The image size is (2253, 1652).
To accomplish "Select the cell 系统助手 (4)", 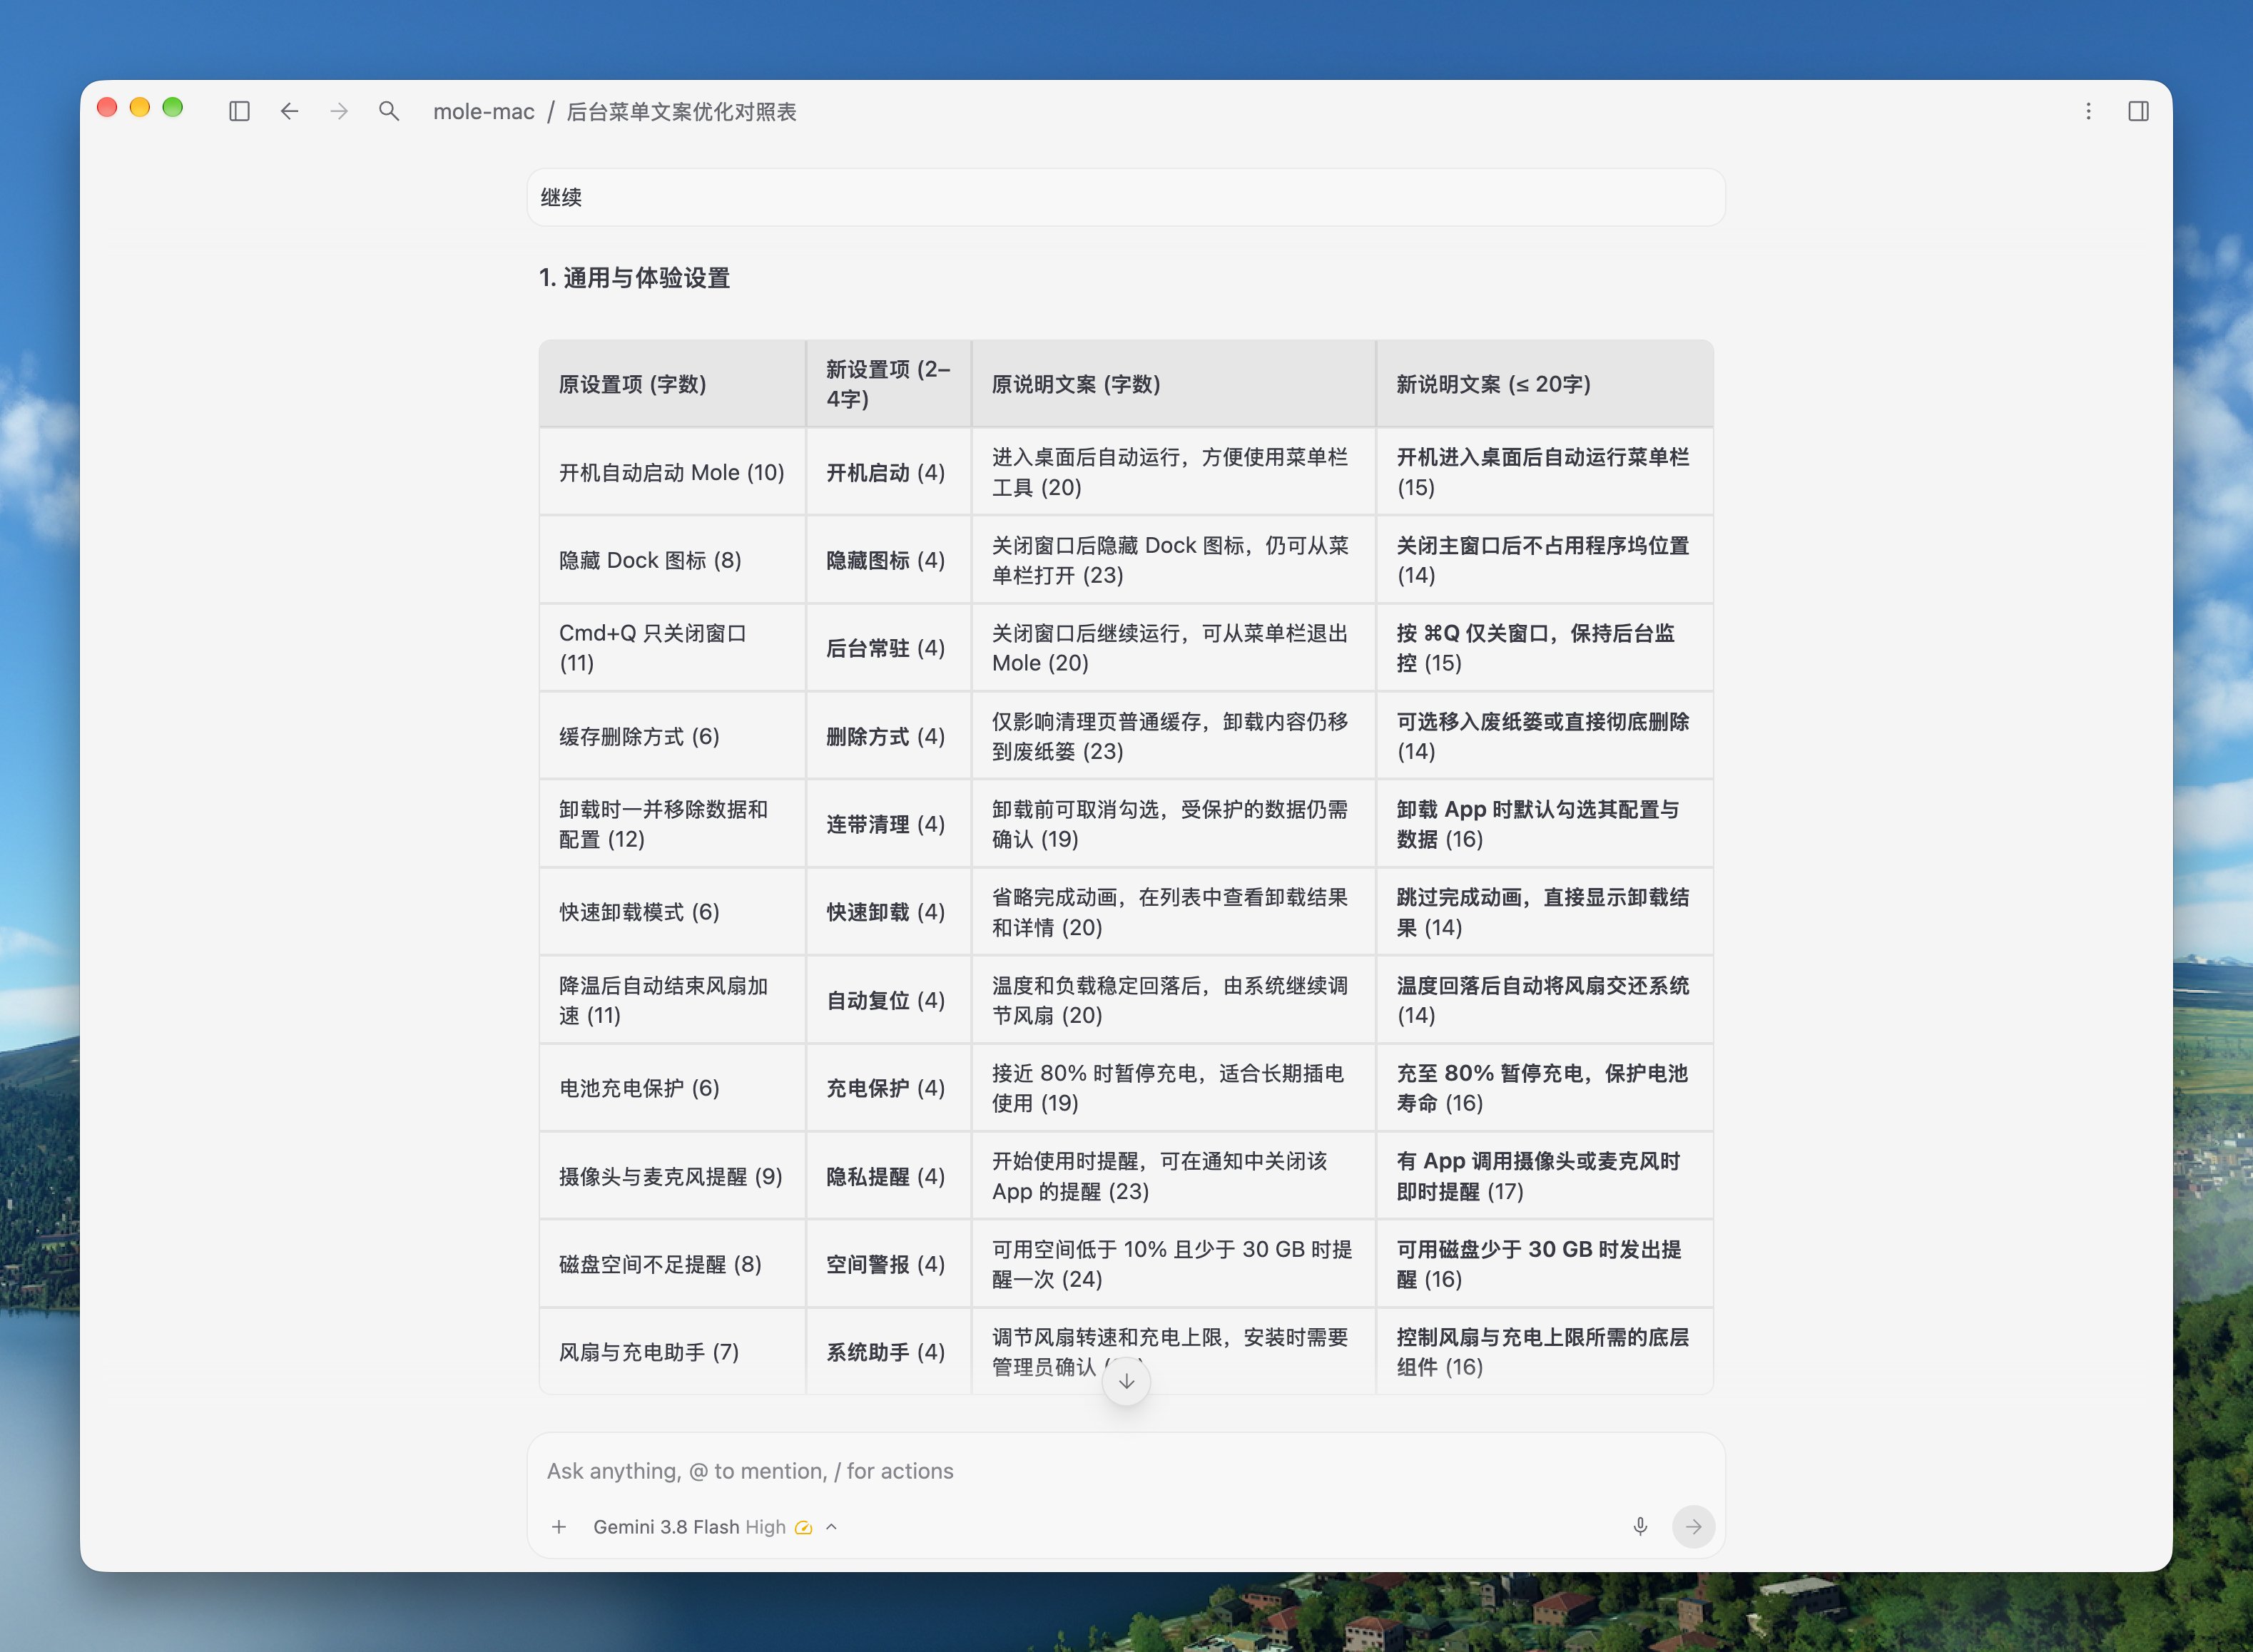I will (888, 1352).
